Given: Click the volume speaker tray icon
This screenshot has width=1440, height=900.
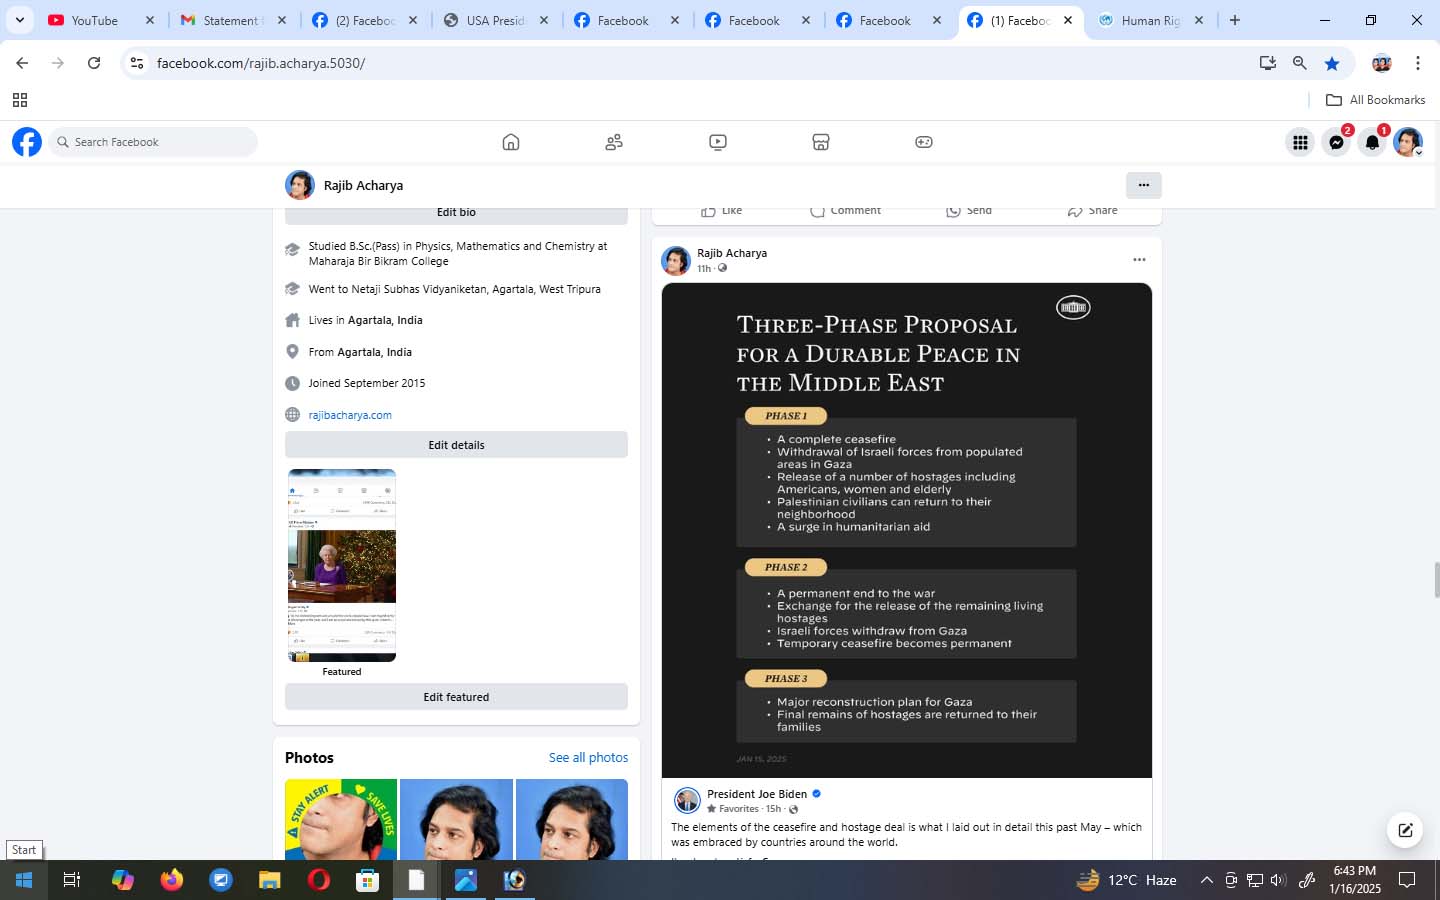Looking at the screenshot, I should (1278, 881).
